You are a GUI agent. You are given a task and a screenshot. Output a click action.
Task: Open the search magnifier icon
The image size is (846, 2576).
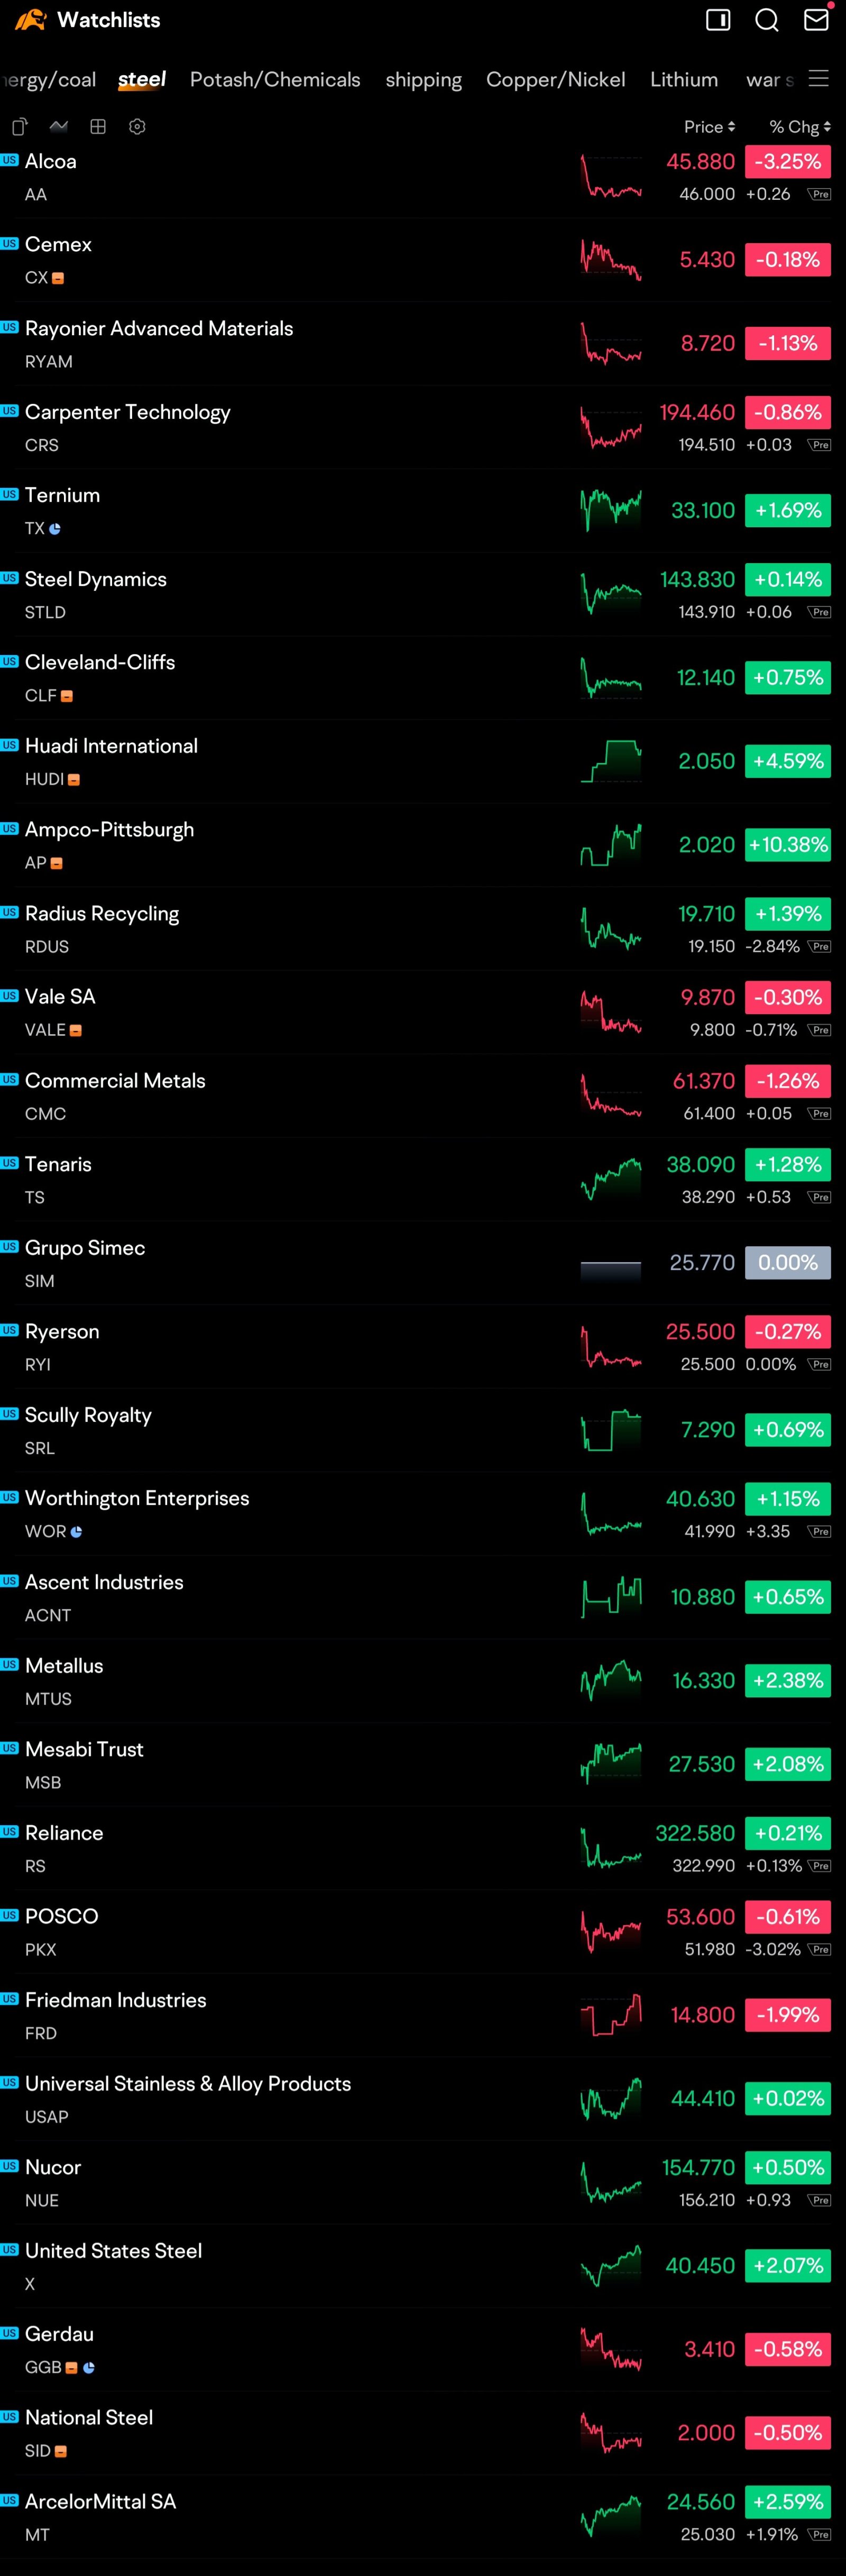[x=766, y=20]
